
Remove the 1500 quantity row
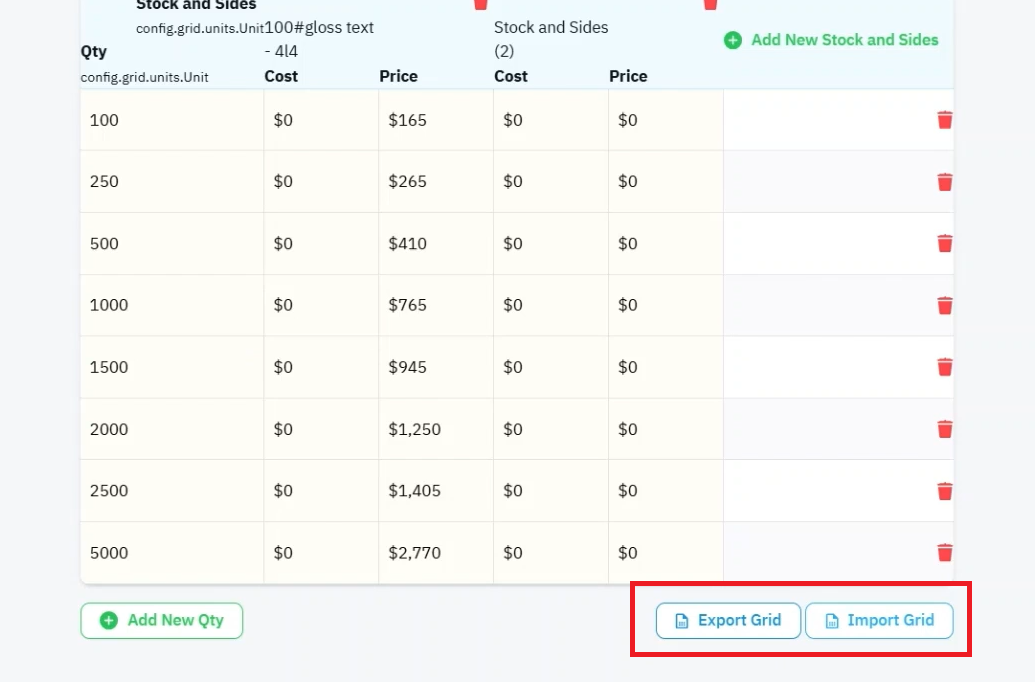point(945,367)
